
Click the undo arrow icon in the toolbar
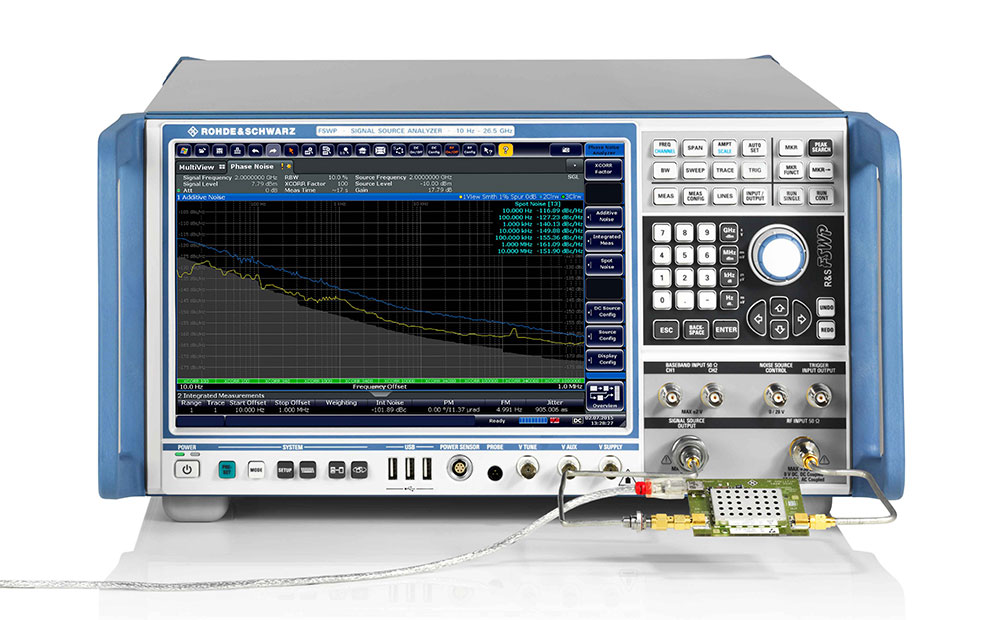[x=255, y=153]
